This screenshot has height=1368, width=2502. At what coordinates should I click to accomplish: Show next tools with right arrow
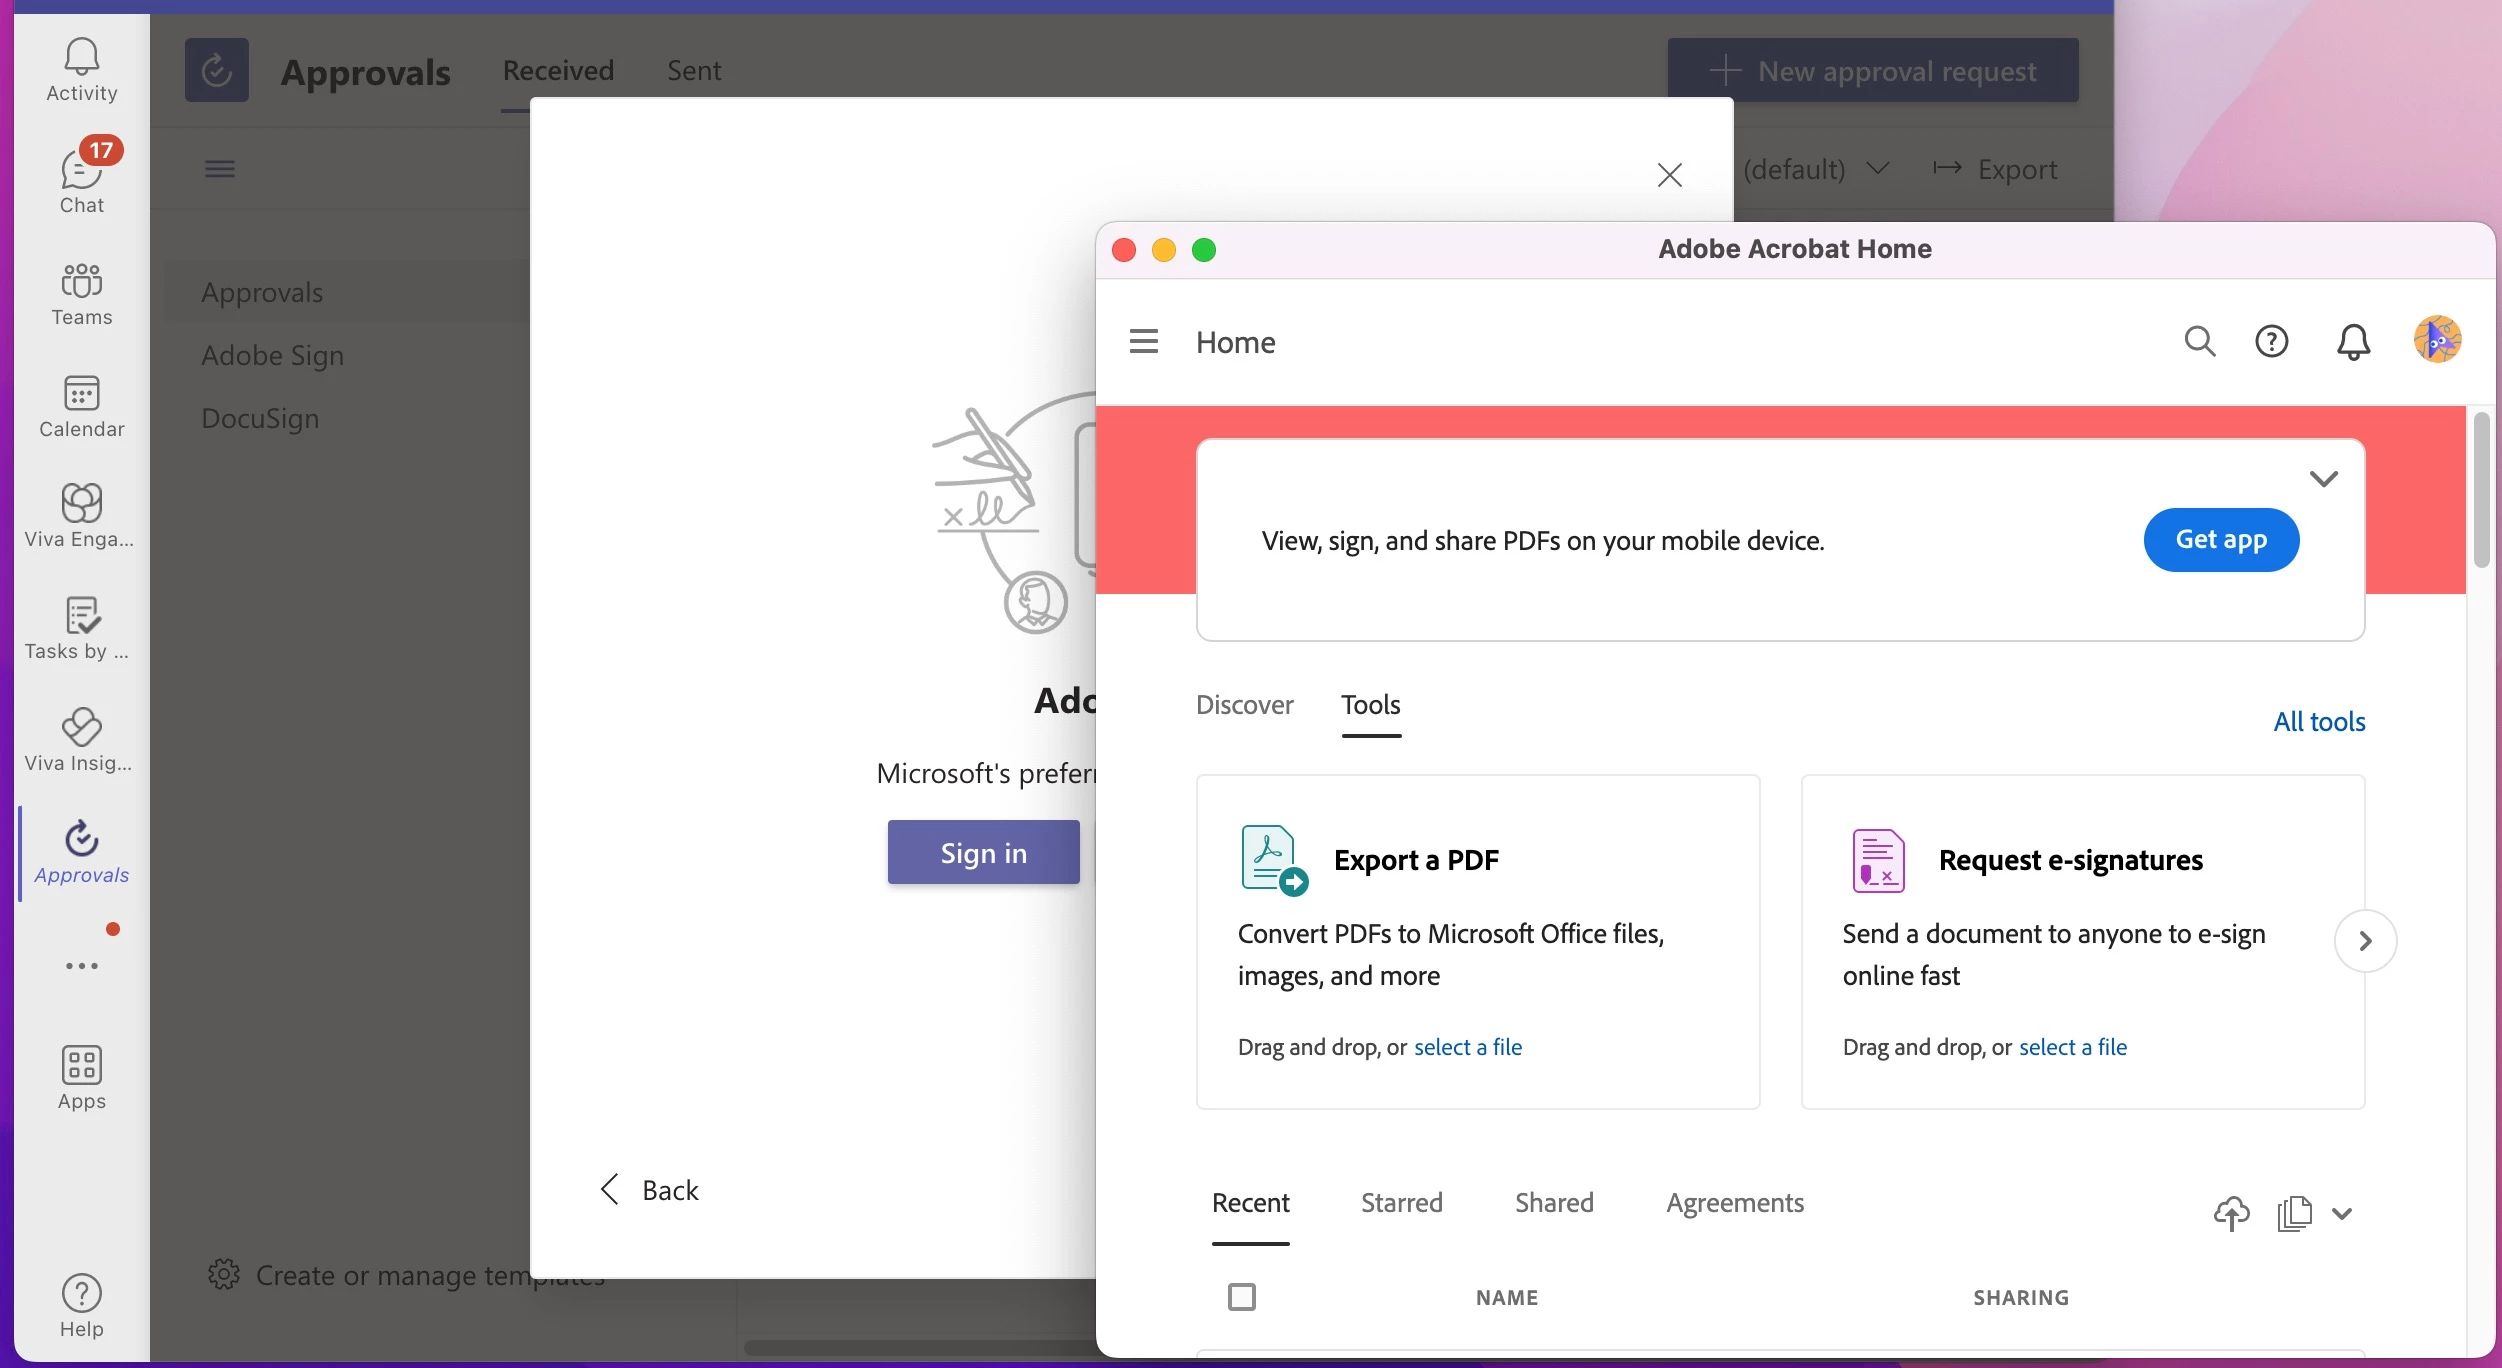2364,940
